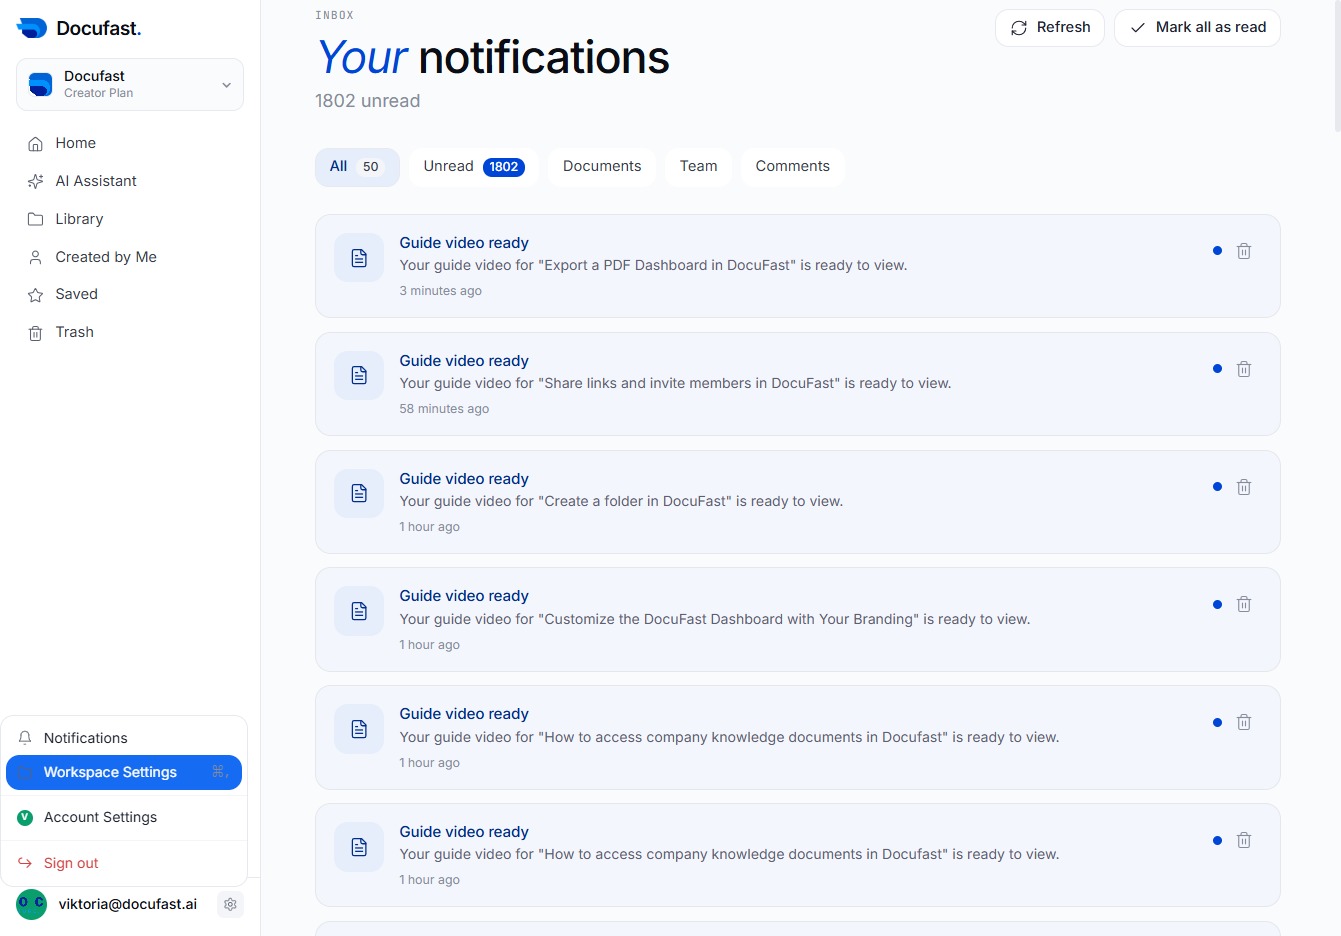Delete the "Create a folder" notification
Image resolution: width=1341 pixels, height=936 pixels.
(x=1244, y=487)
